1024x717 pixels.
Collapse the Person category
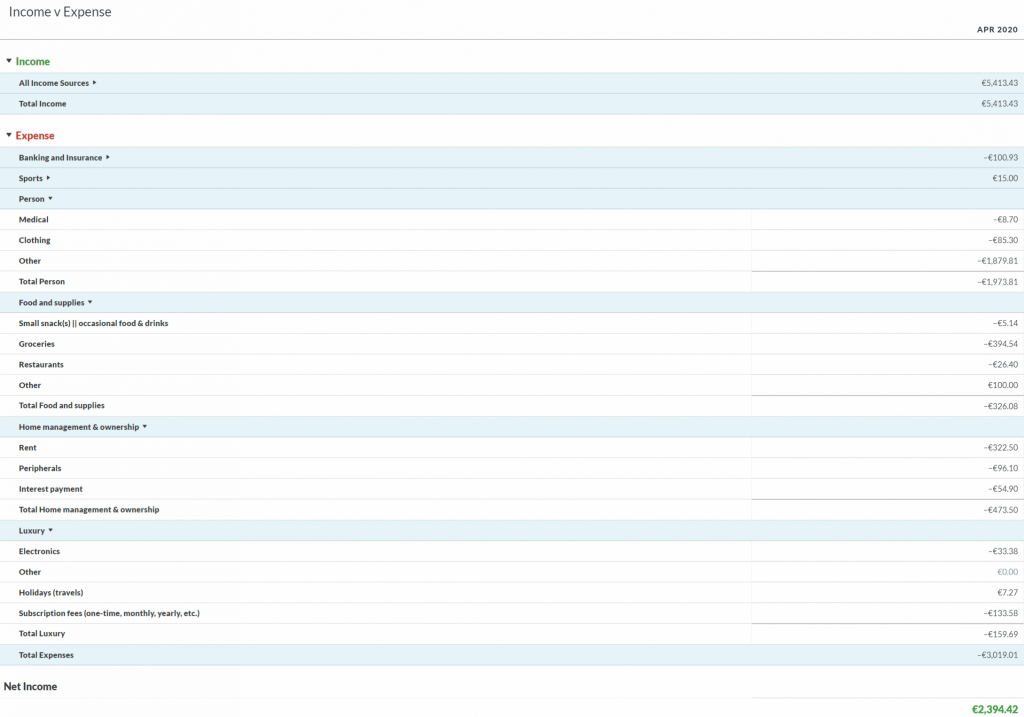[x=51, y=199]
